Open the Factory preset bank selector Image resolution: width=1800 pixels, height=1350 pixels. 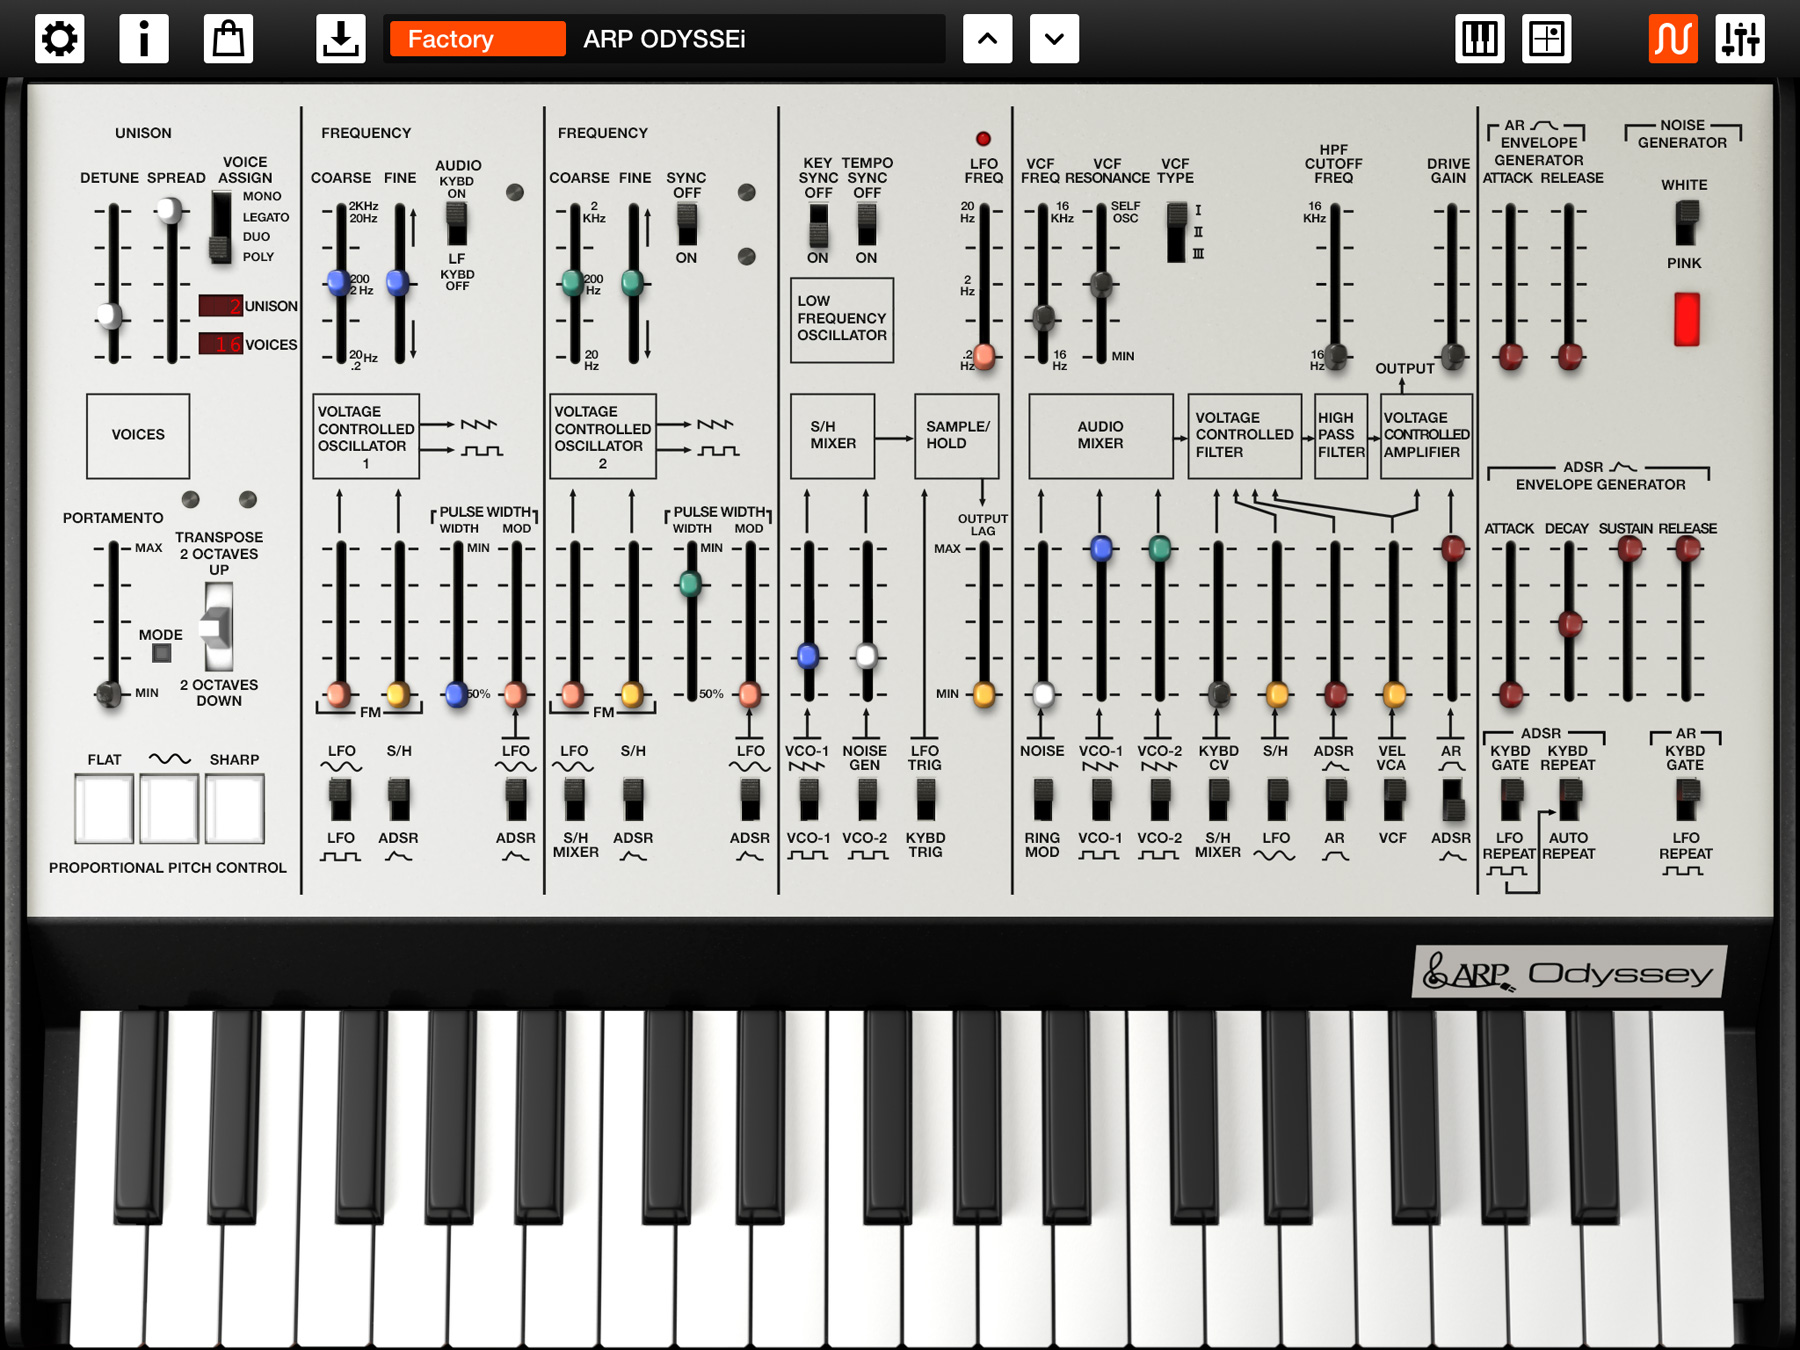(476, 39)
